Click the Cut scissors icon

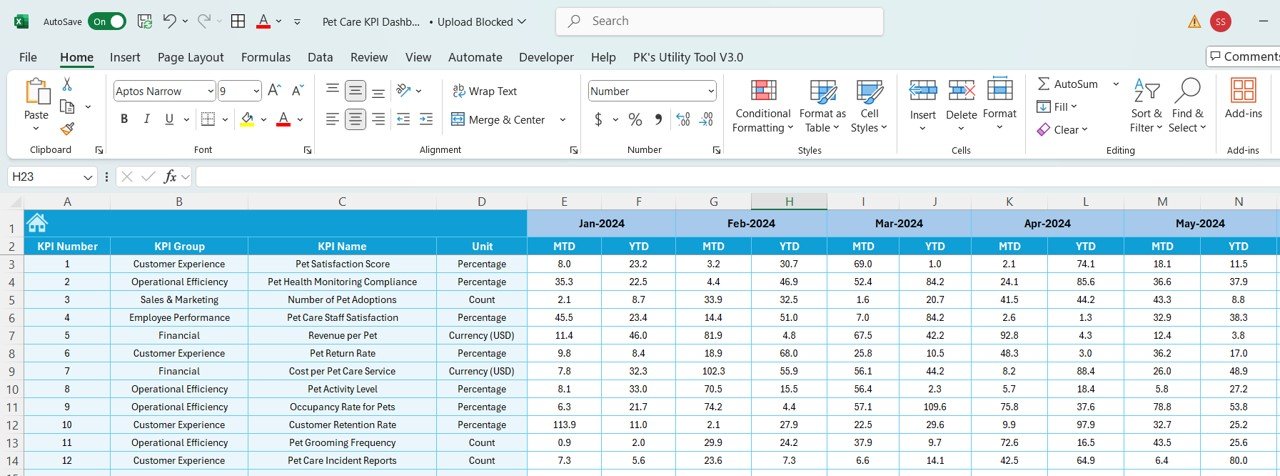67,85
